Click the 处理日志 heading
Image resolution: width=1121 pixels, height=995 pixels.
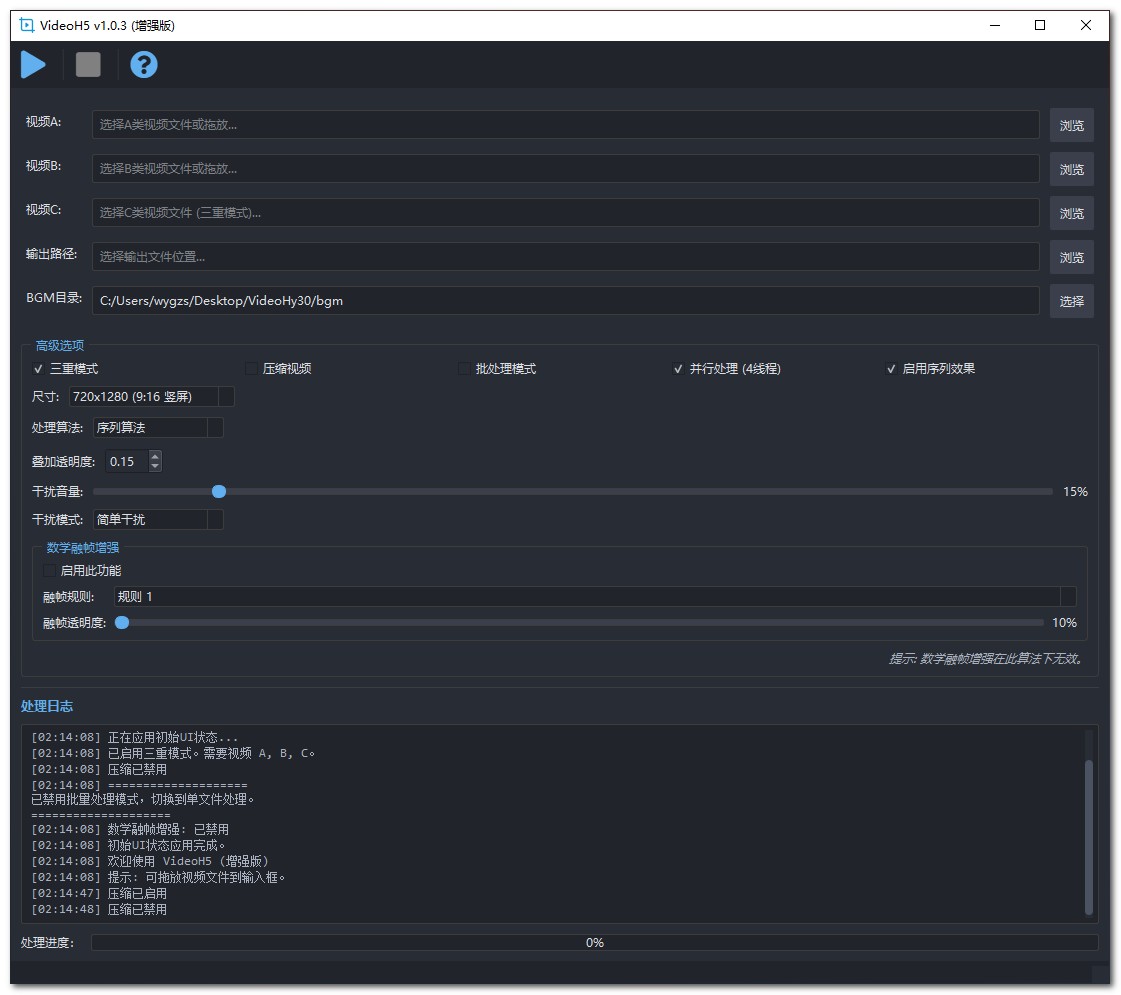[46, 706]
